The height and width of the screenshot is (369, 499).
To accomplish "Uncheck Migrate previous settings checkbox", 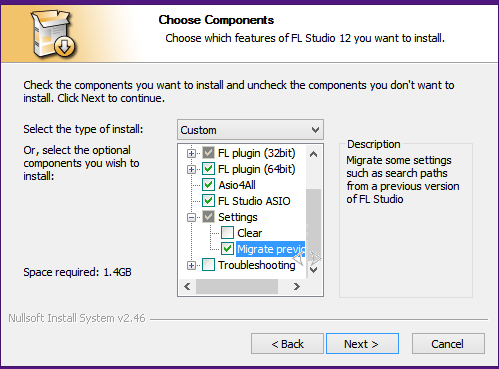I will pos(228,249).
